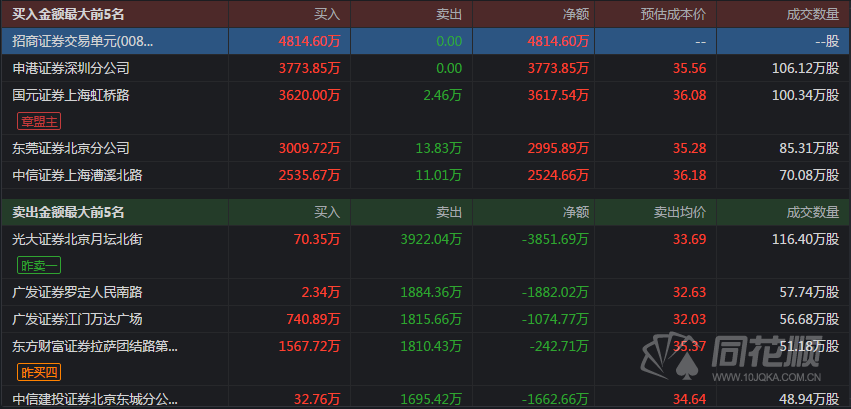Select buy value 740.89万
851x409 pixels.
click(313, 319)
